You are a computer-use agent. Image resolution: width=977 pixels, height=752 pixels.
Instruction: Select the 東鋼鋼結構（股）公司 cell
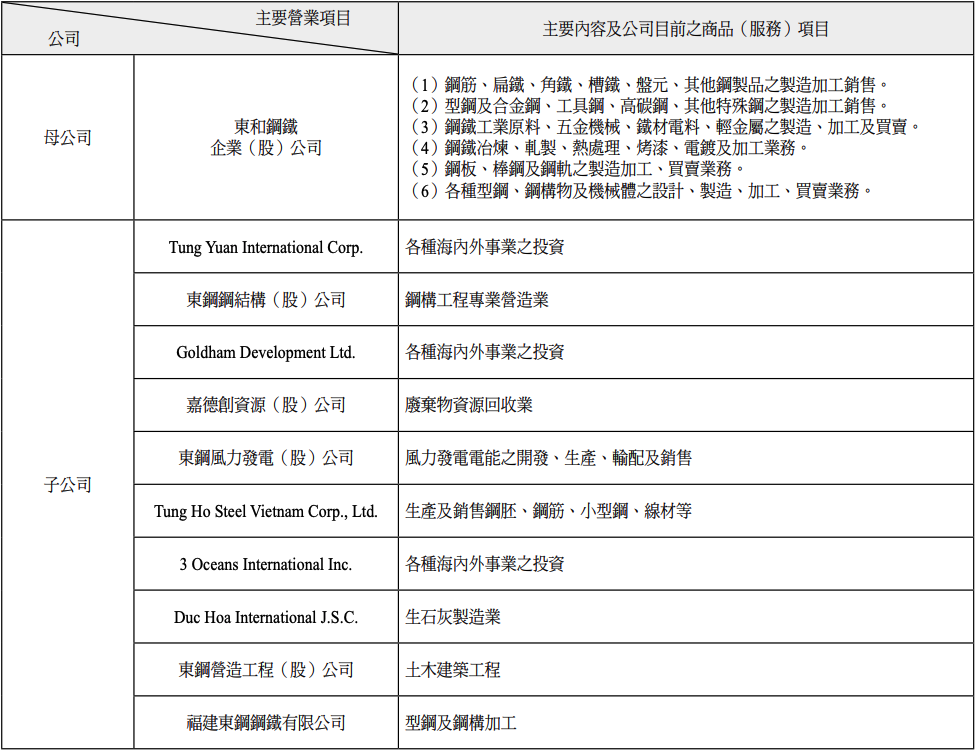tap(266, 300)
